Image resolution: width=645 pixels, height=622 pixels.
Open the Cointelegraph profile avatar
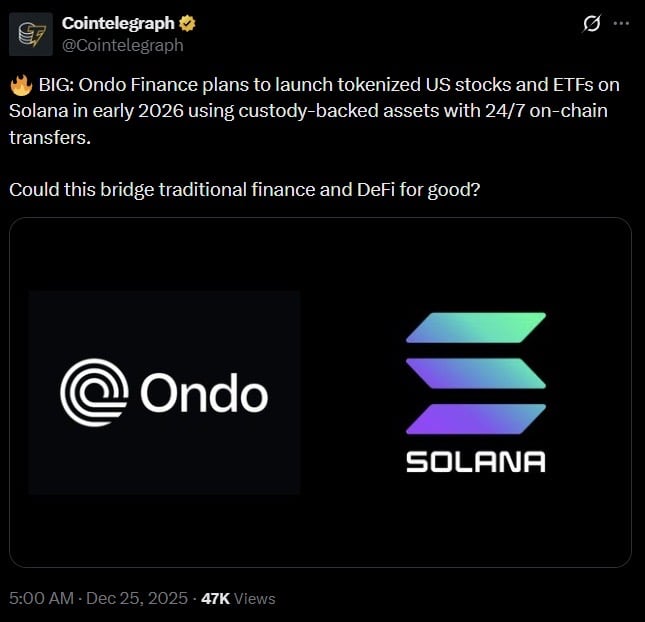[31, 34]
